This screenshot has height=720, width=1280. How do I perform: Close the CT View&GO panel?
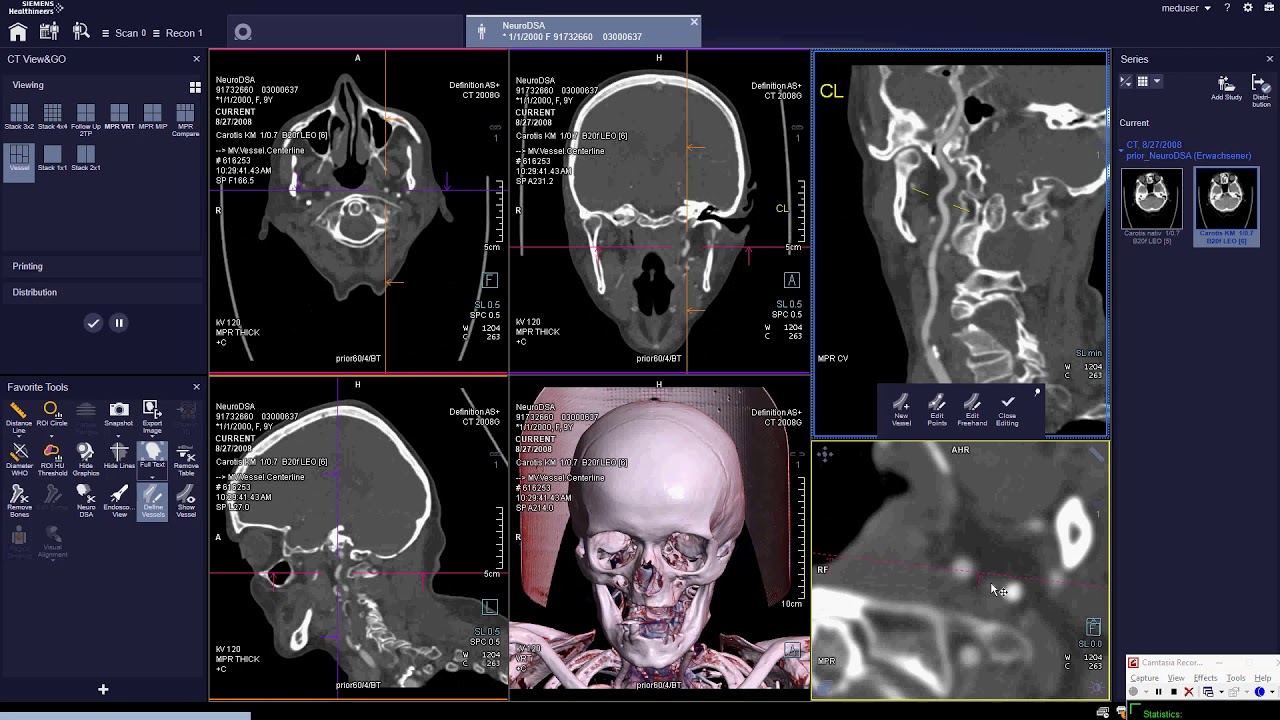pyautogui.click(x=196, y=59)
